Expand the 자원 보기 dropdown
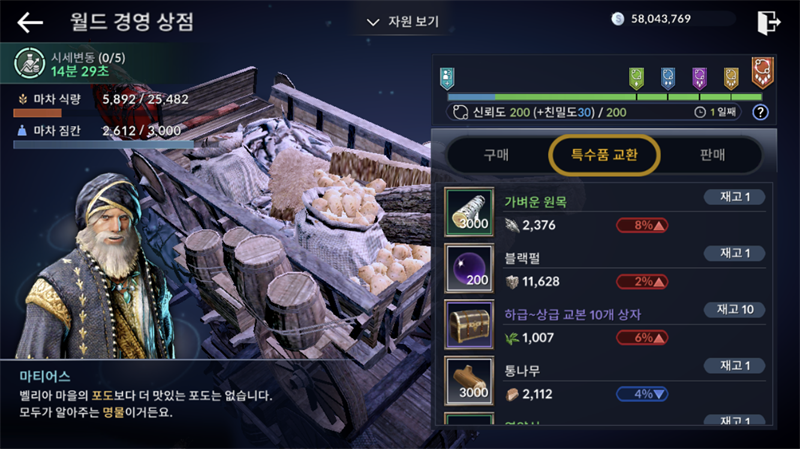 point(403,21)
